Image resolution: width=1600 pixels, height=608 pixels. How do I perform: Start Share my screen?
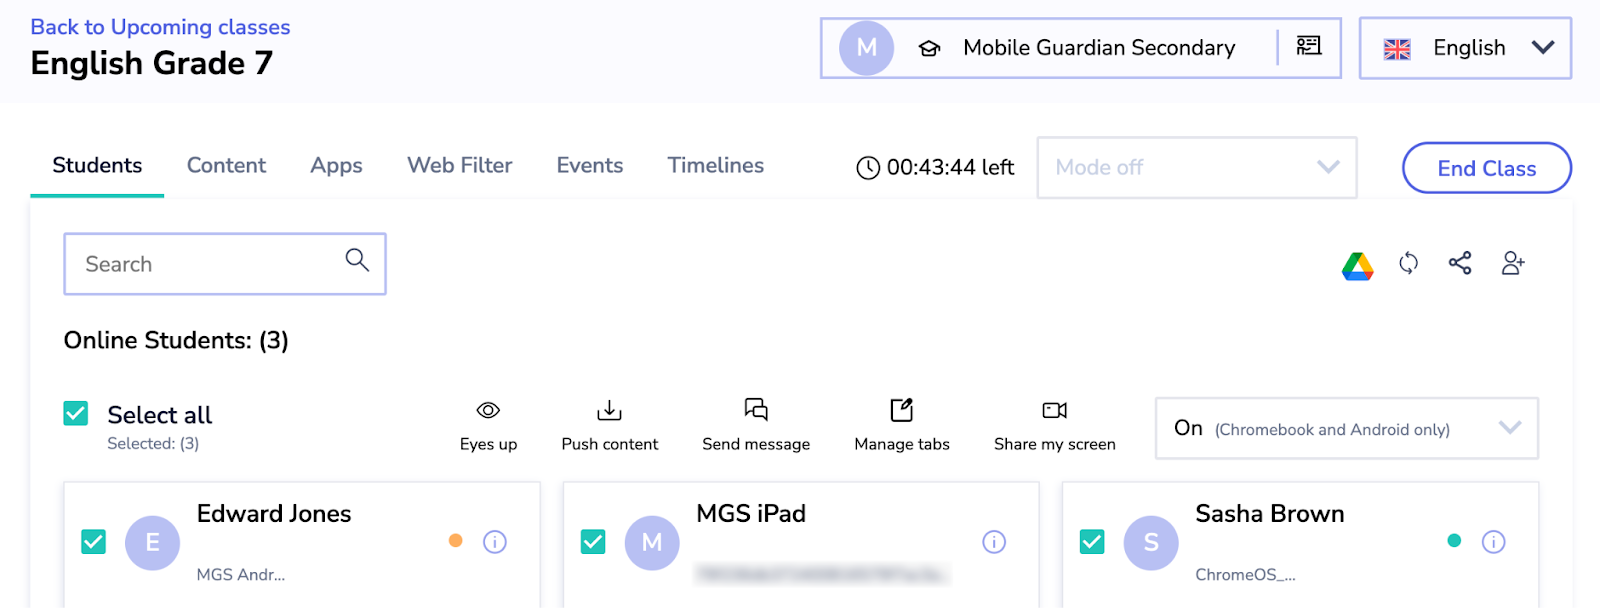pyautogui.click(x=1054, y=425)
